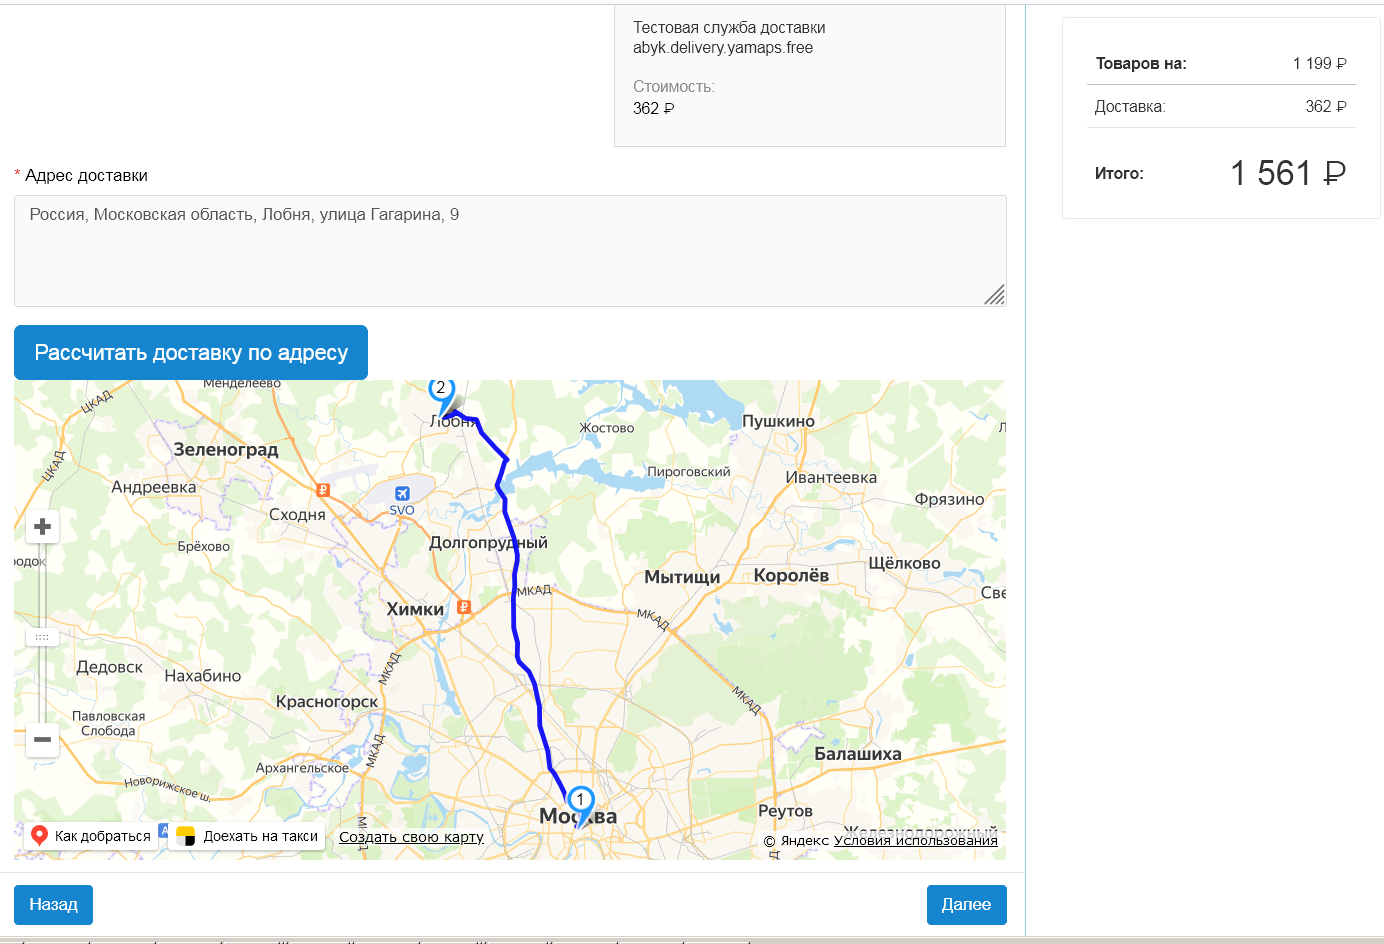Click the Дедовск label on the map
Viewport: 1384px width, 944px height.
click(110, 667)
